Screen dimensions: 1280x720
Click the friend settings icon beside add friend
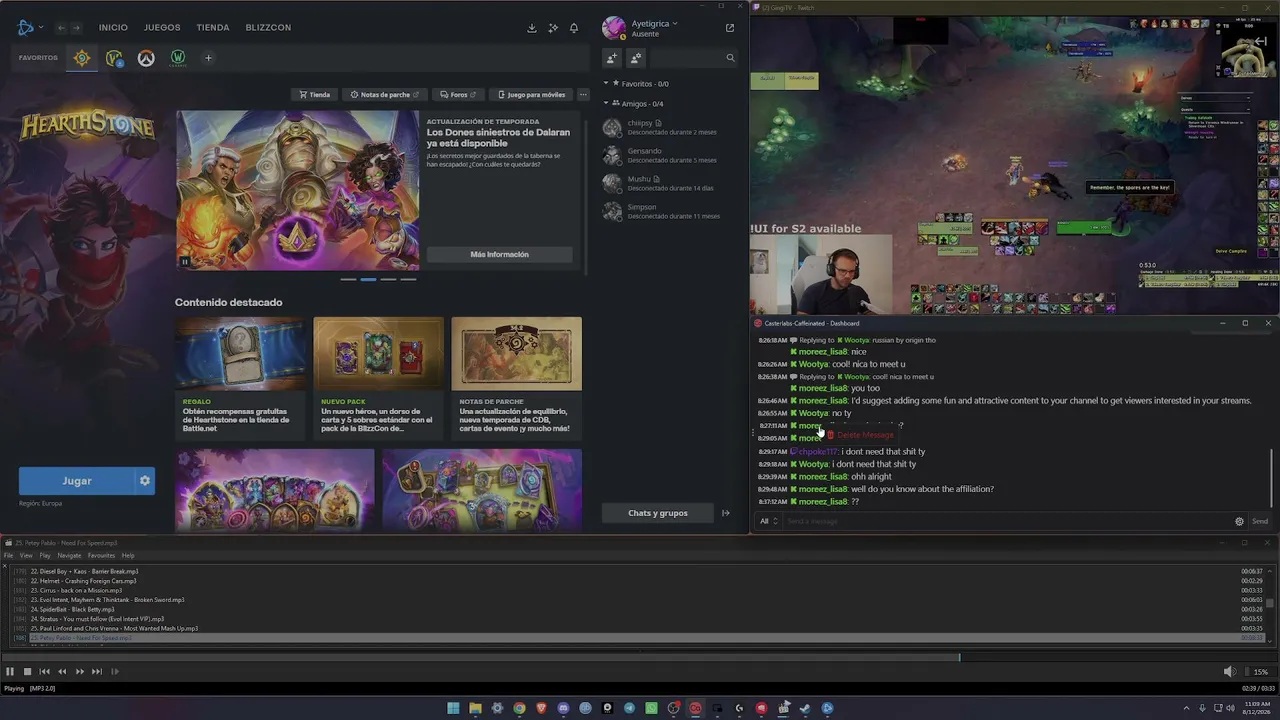(x=636, y=58)
